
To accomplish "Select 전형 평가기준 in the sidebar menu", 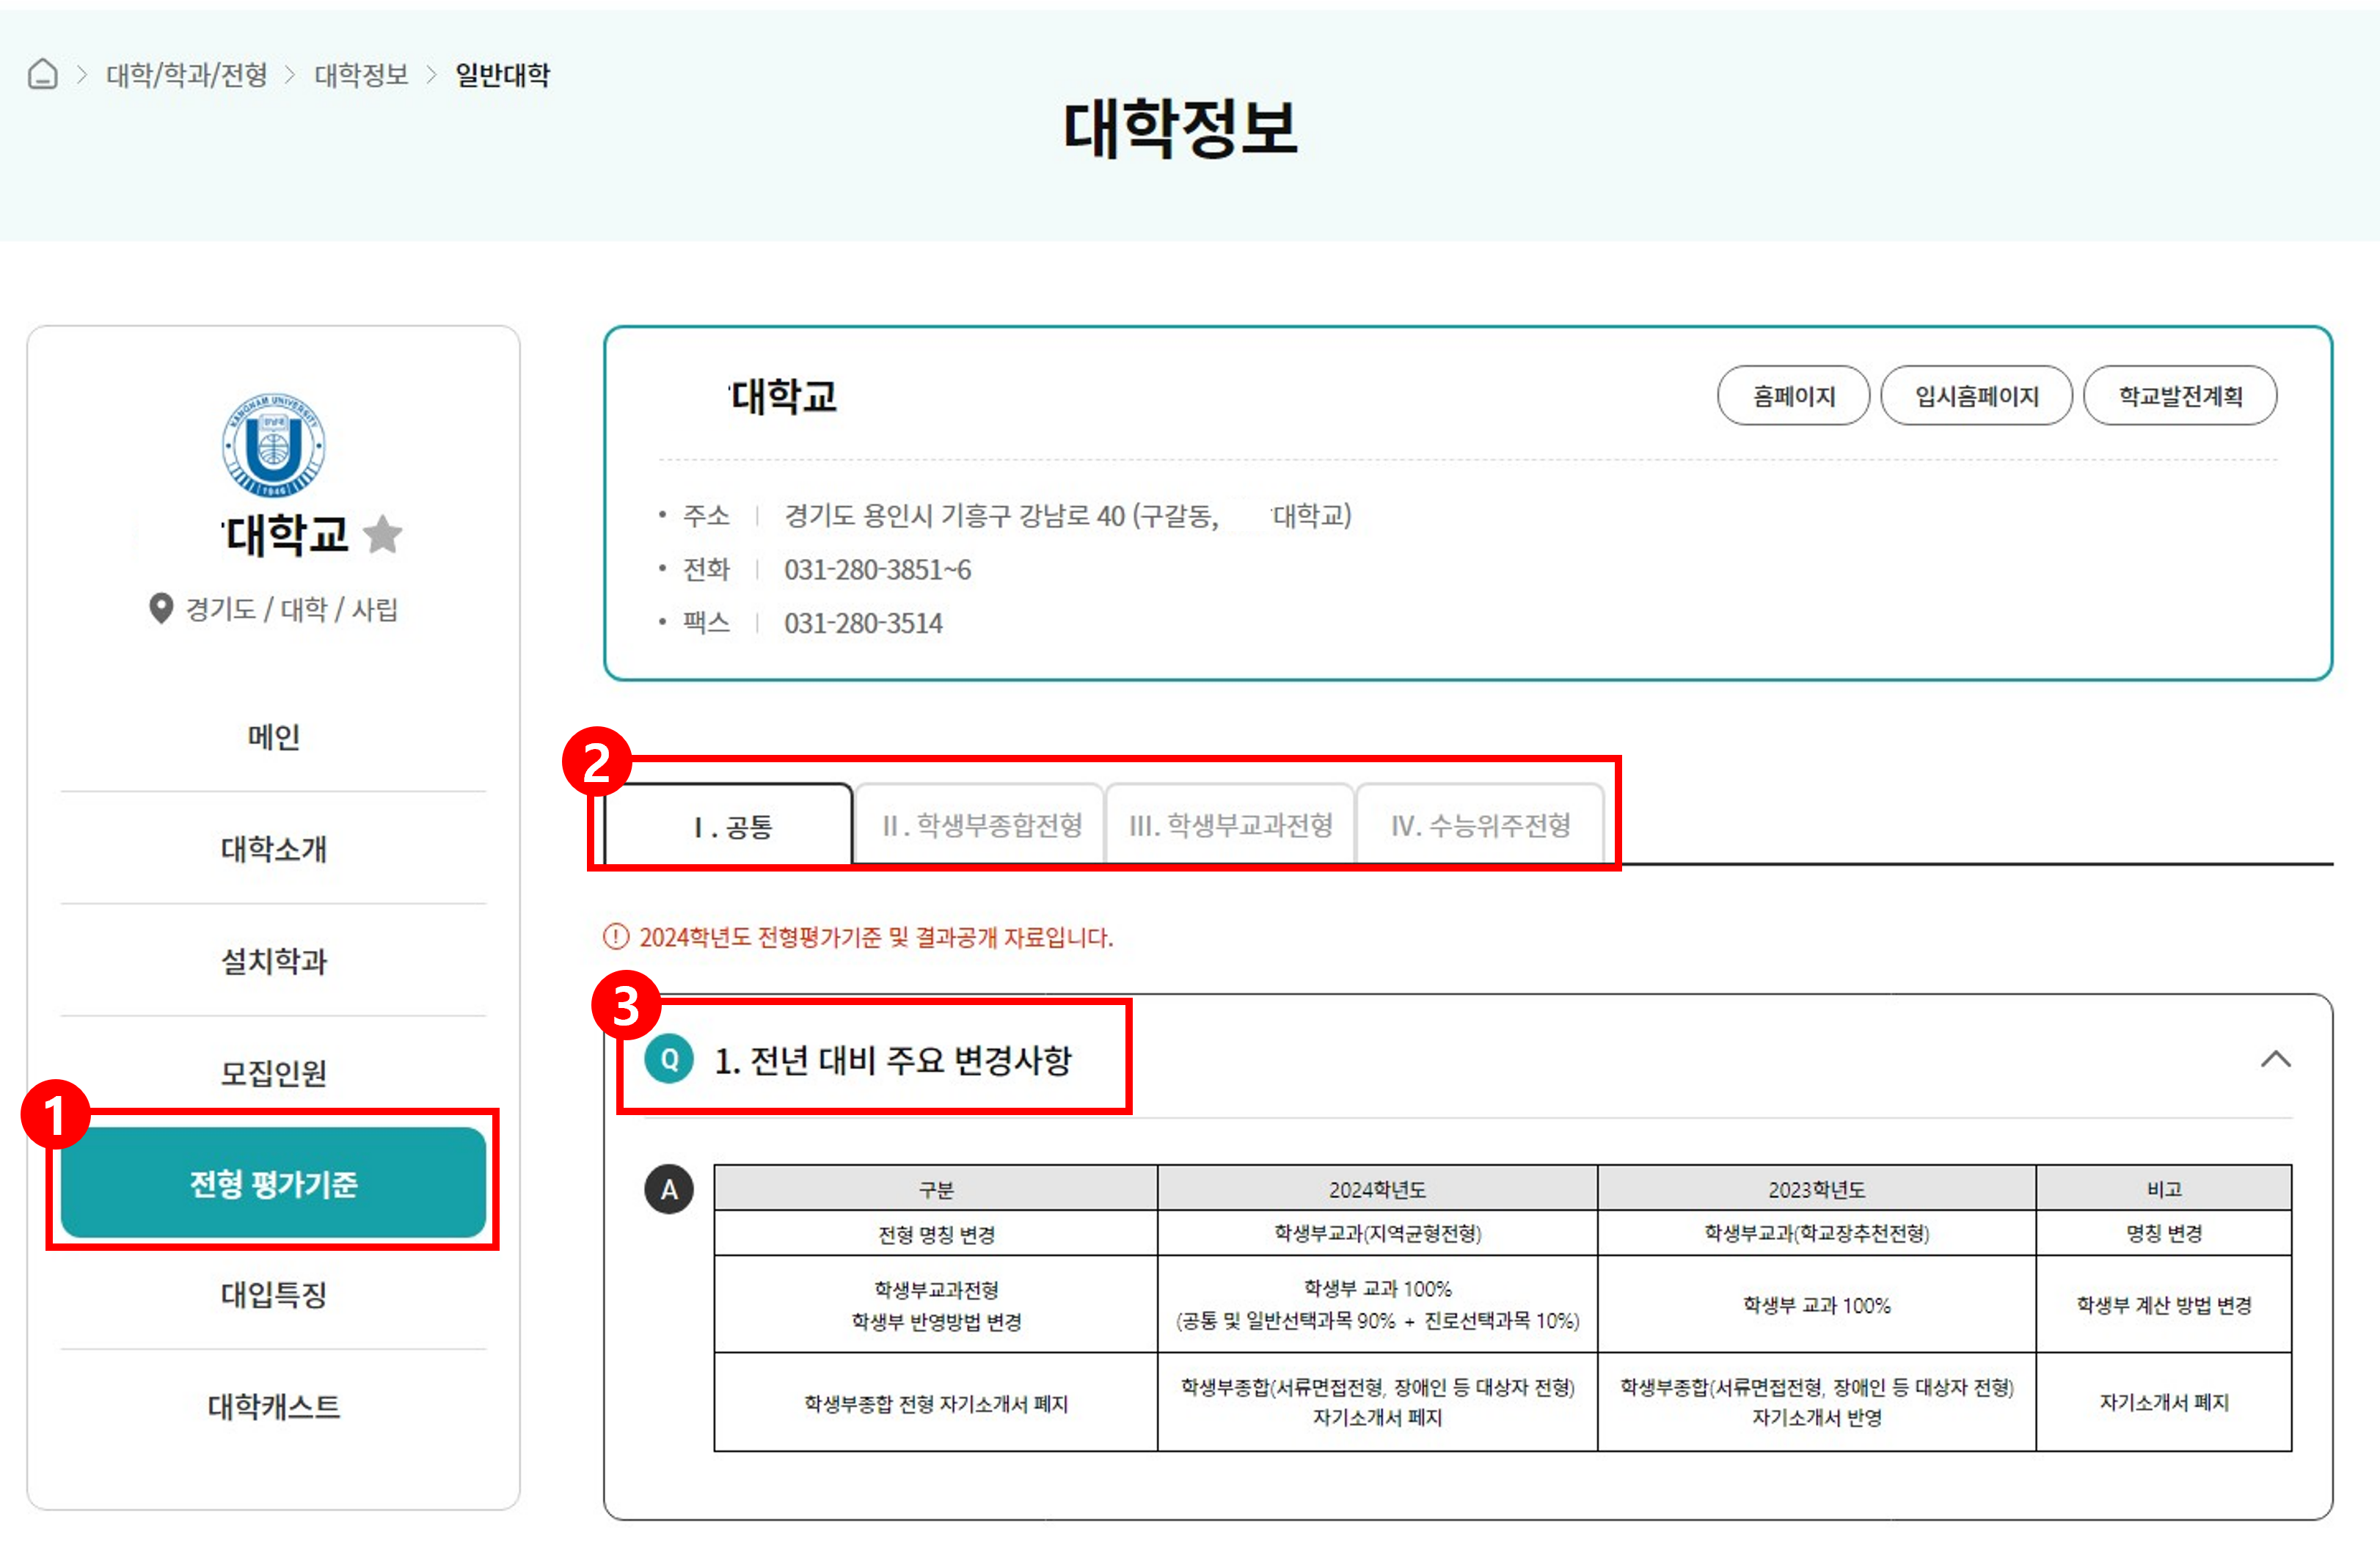I will point(273,1183).
